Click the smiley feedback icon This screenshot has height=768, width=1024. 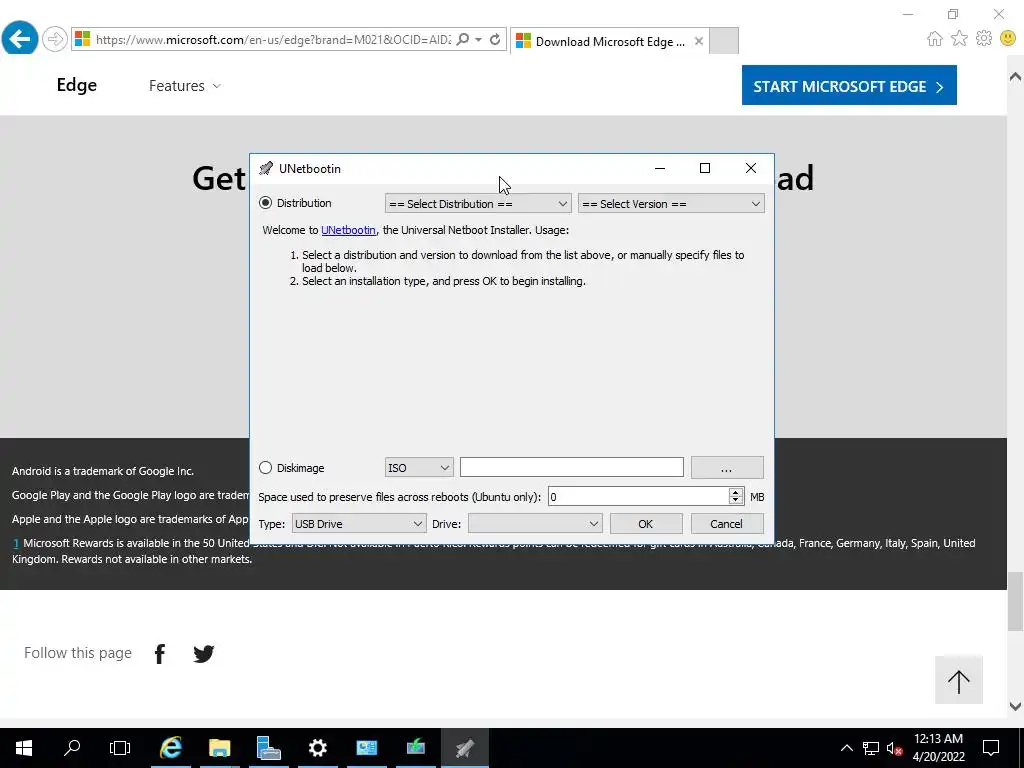click(x=1009, y=39)
